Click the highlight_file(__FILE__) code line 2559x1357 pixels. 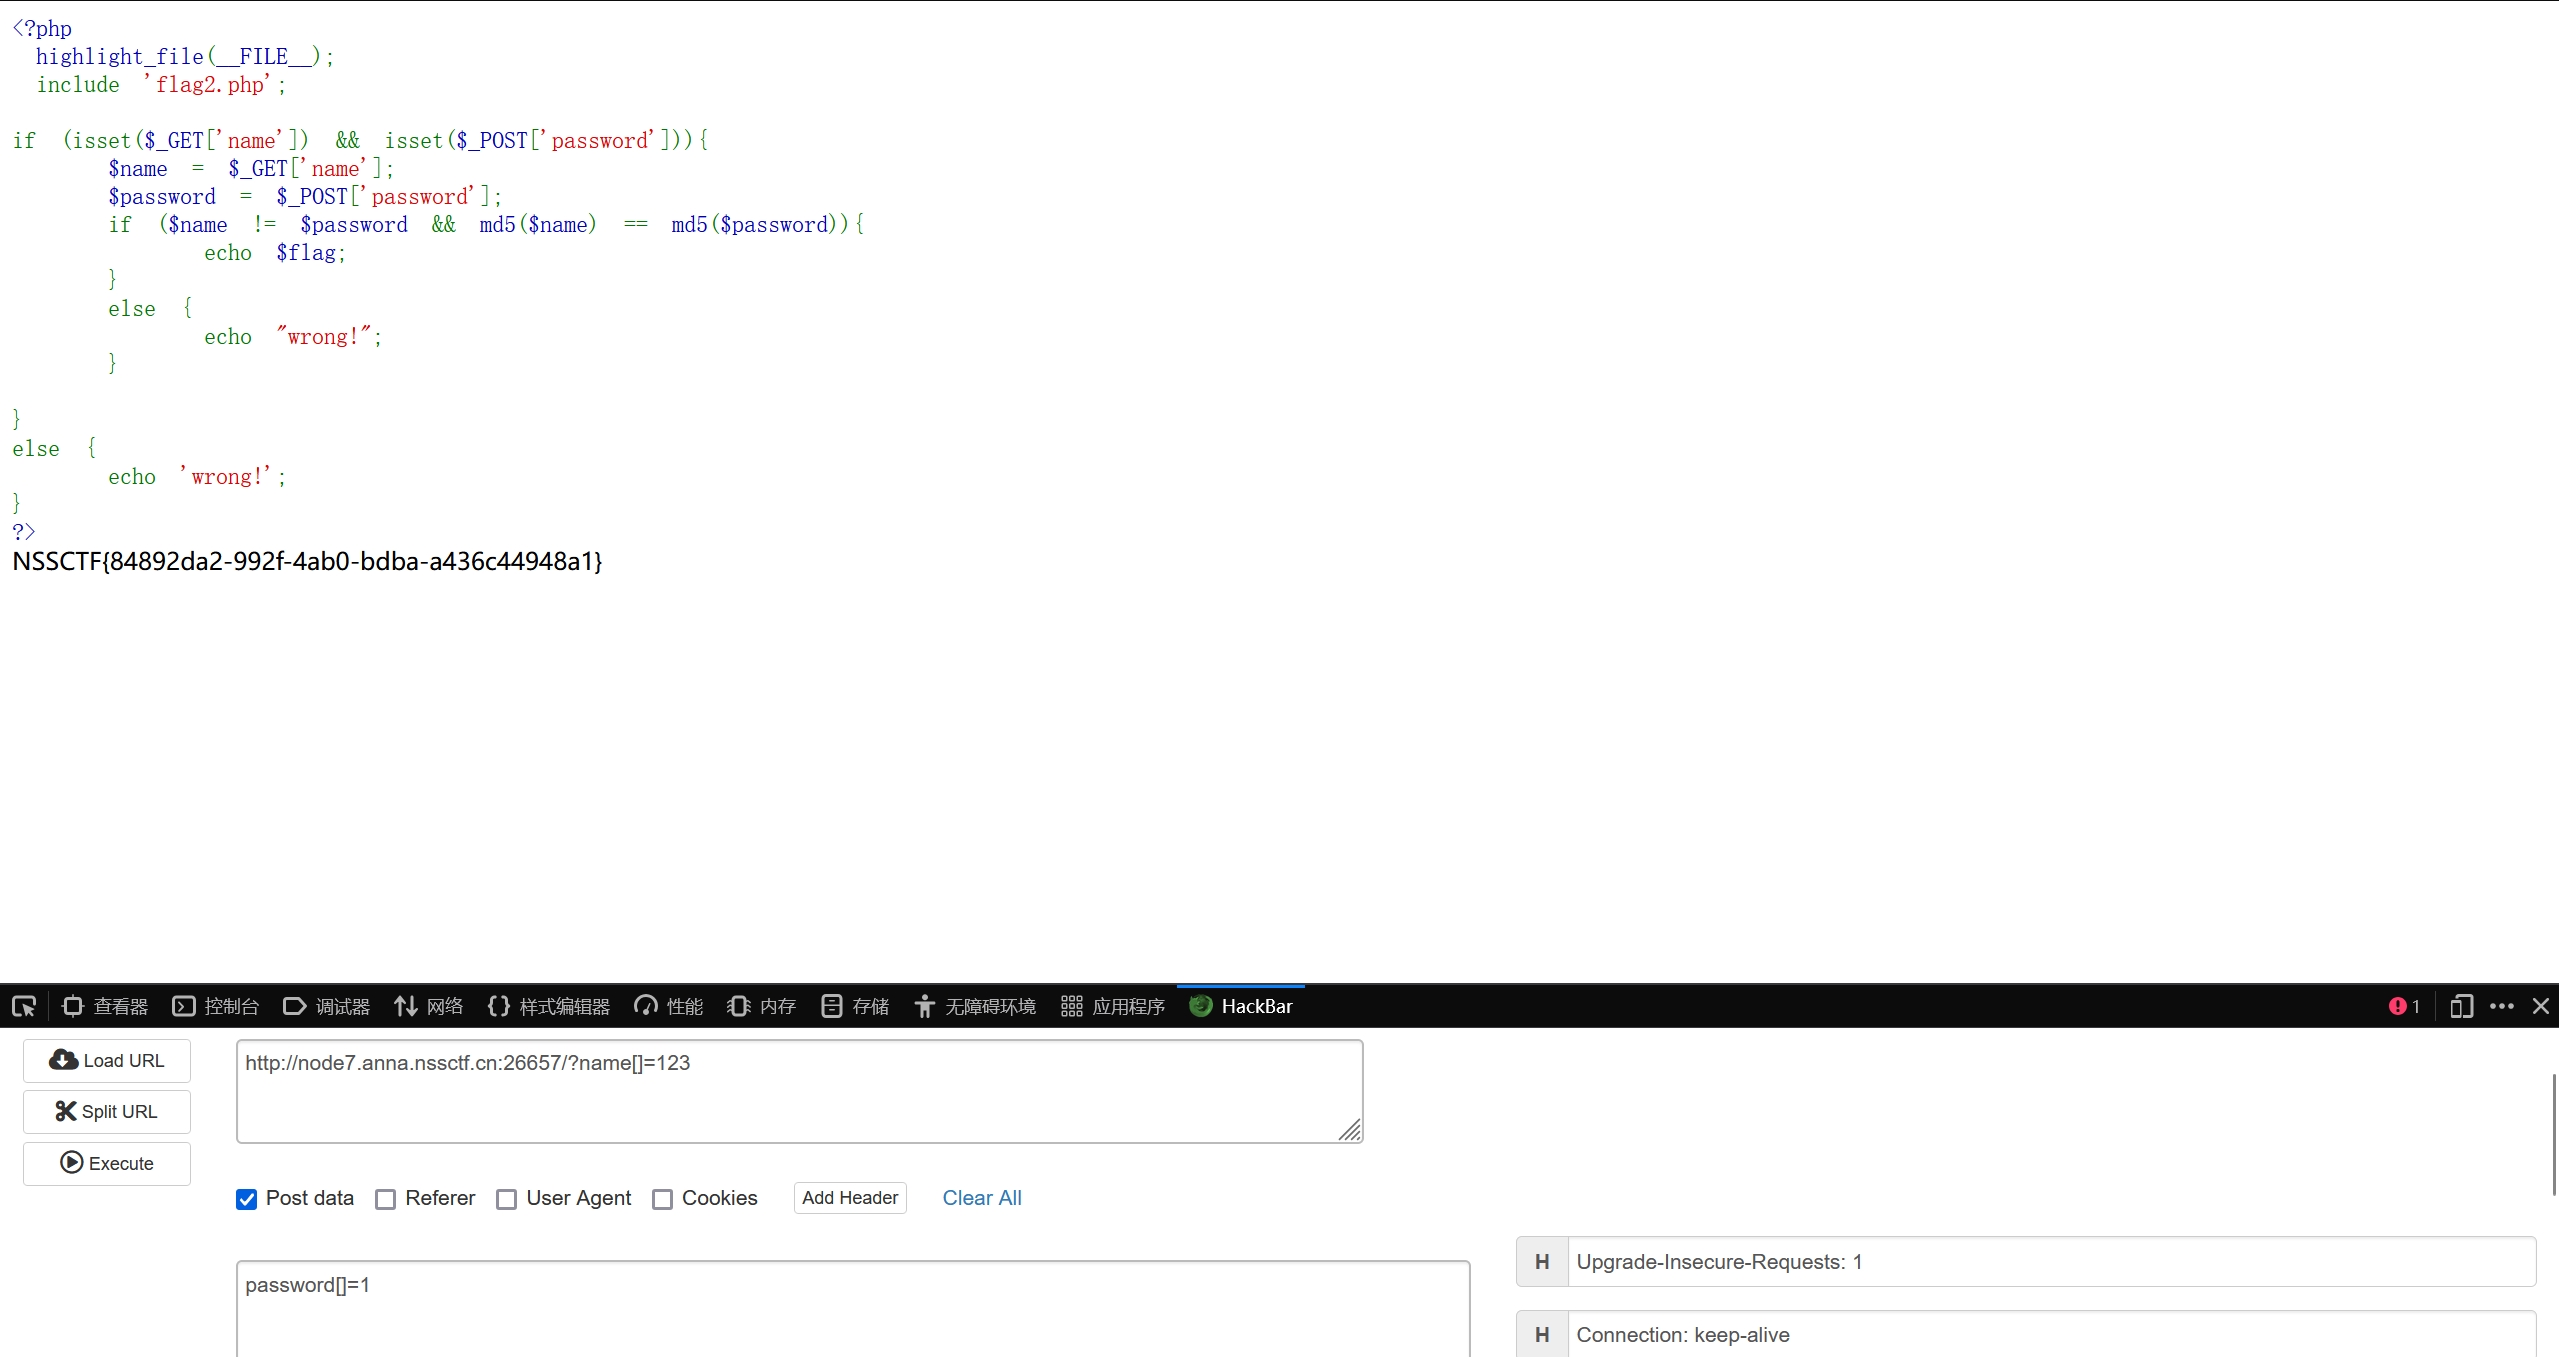(185, 56)
